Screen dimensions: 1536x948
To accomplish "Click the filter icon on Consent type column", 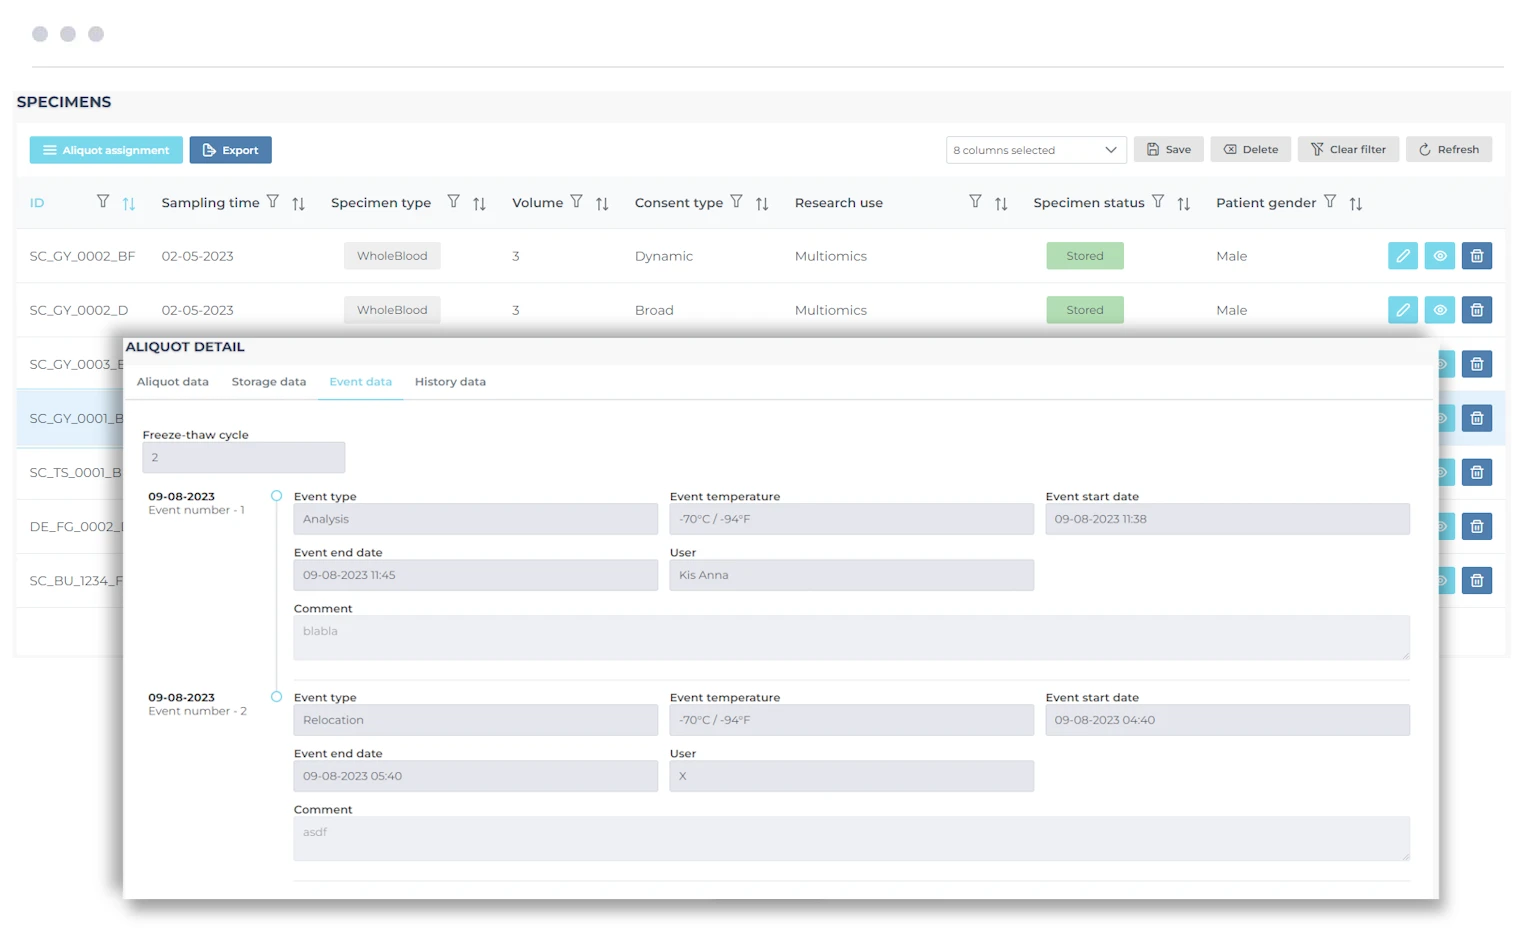I will point(736,202).
